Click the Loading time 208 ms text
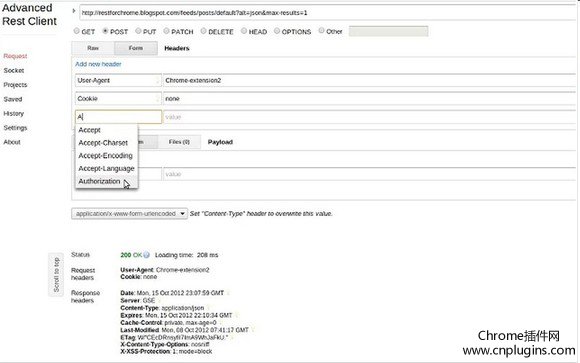The width and height of the screenshot is (580, 363). tap(186, 255)
